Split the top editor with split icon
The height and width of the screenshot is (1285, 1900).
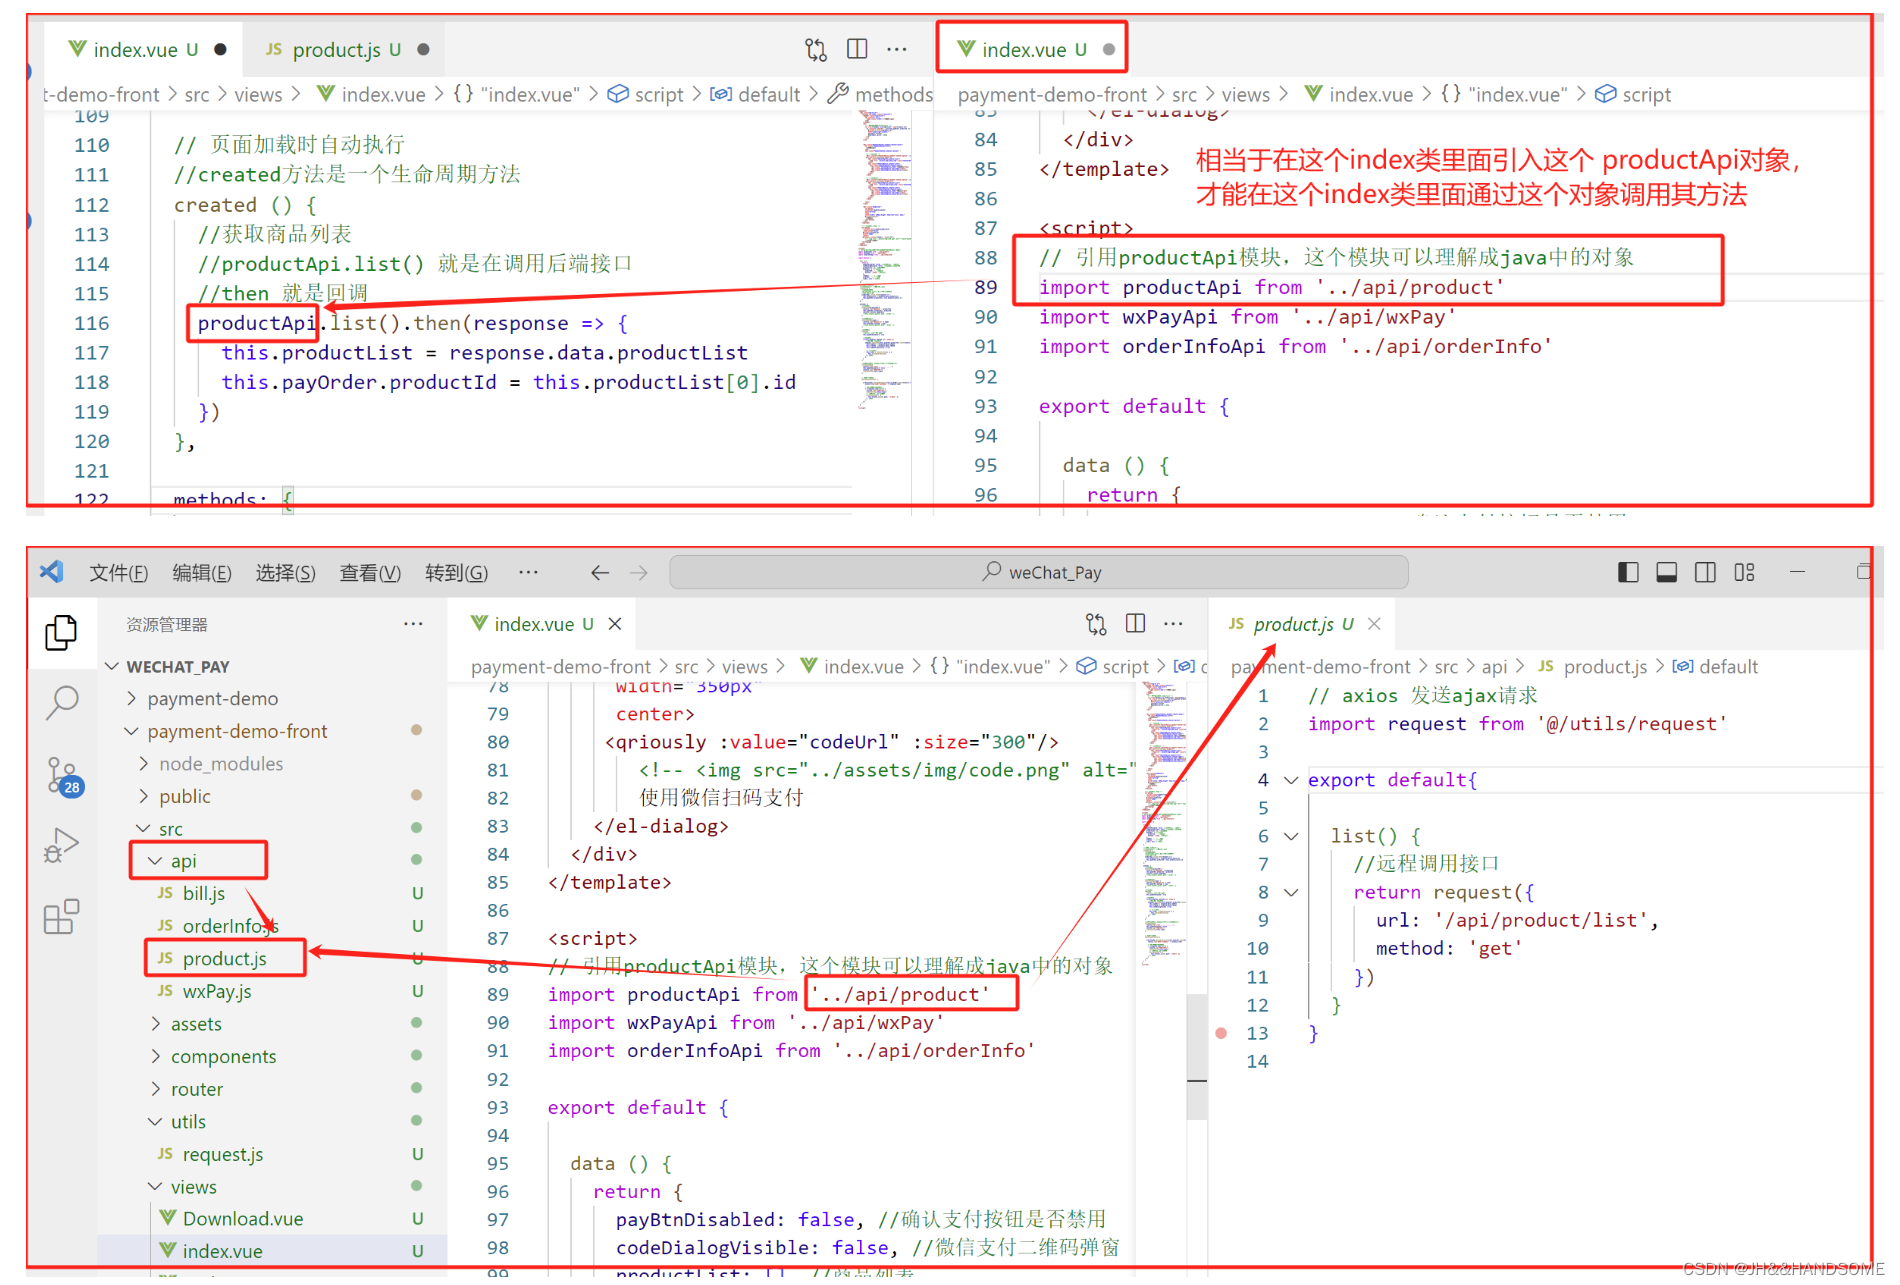coord(857,48)
